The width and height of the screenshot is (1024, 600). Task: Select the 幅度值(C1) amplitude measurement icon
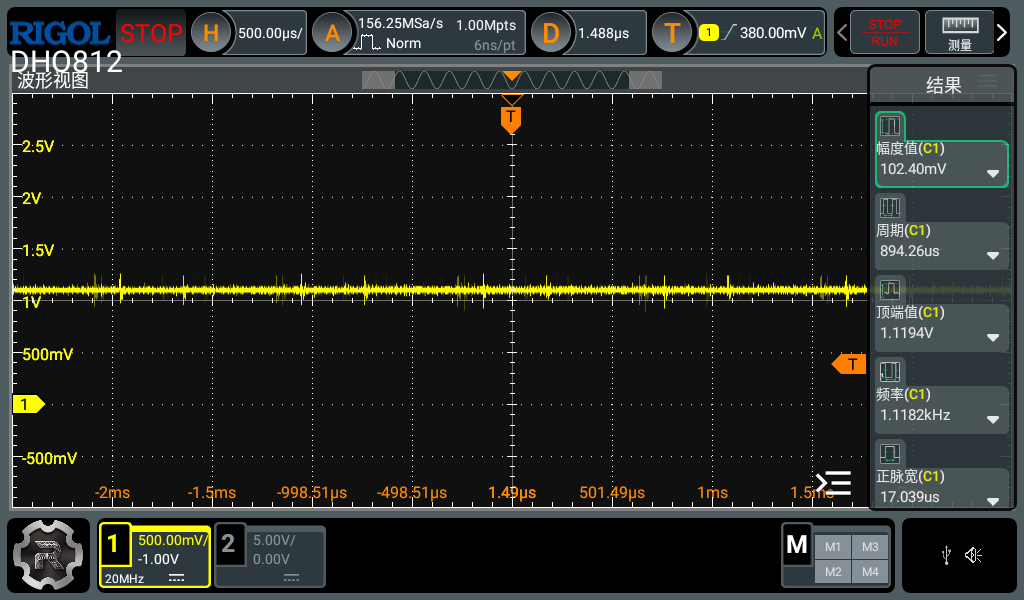889,125
